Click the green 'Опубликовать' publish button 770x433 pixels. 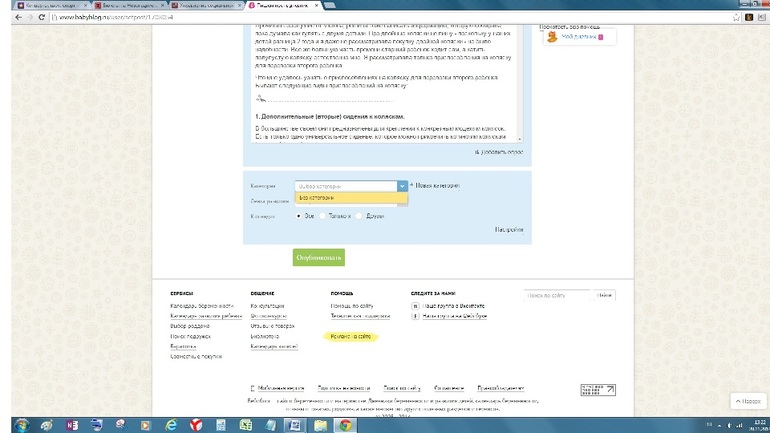tap(319, 257)
